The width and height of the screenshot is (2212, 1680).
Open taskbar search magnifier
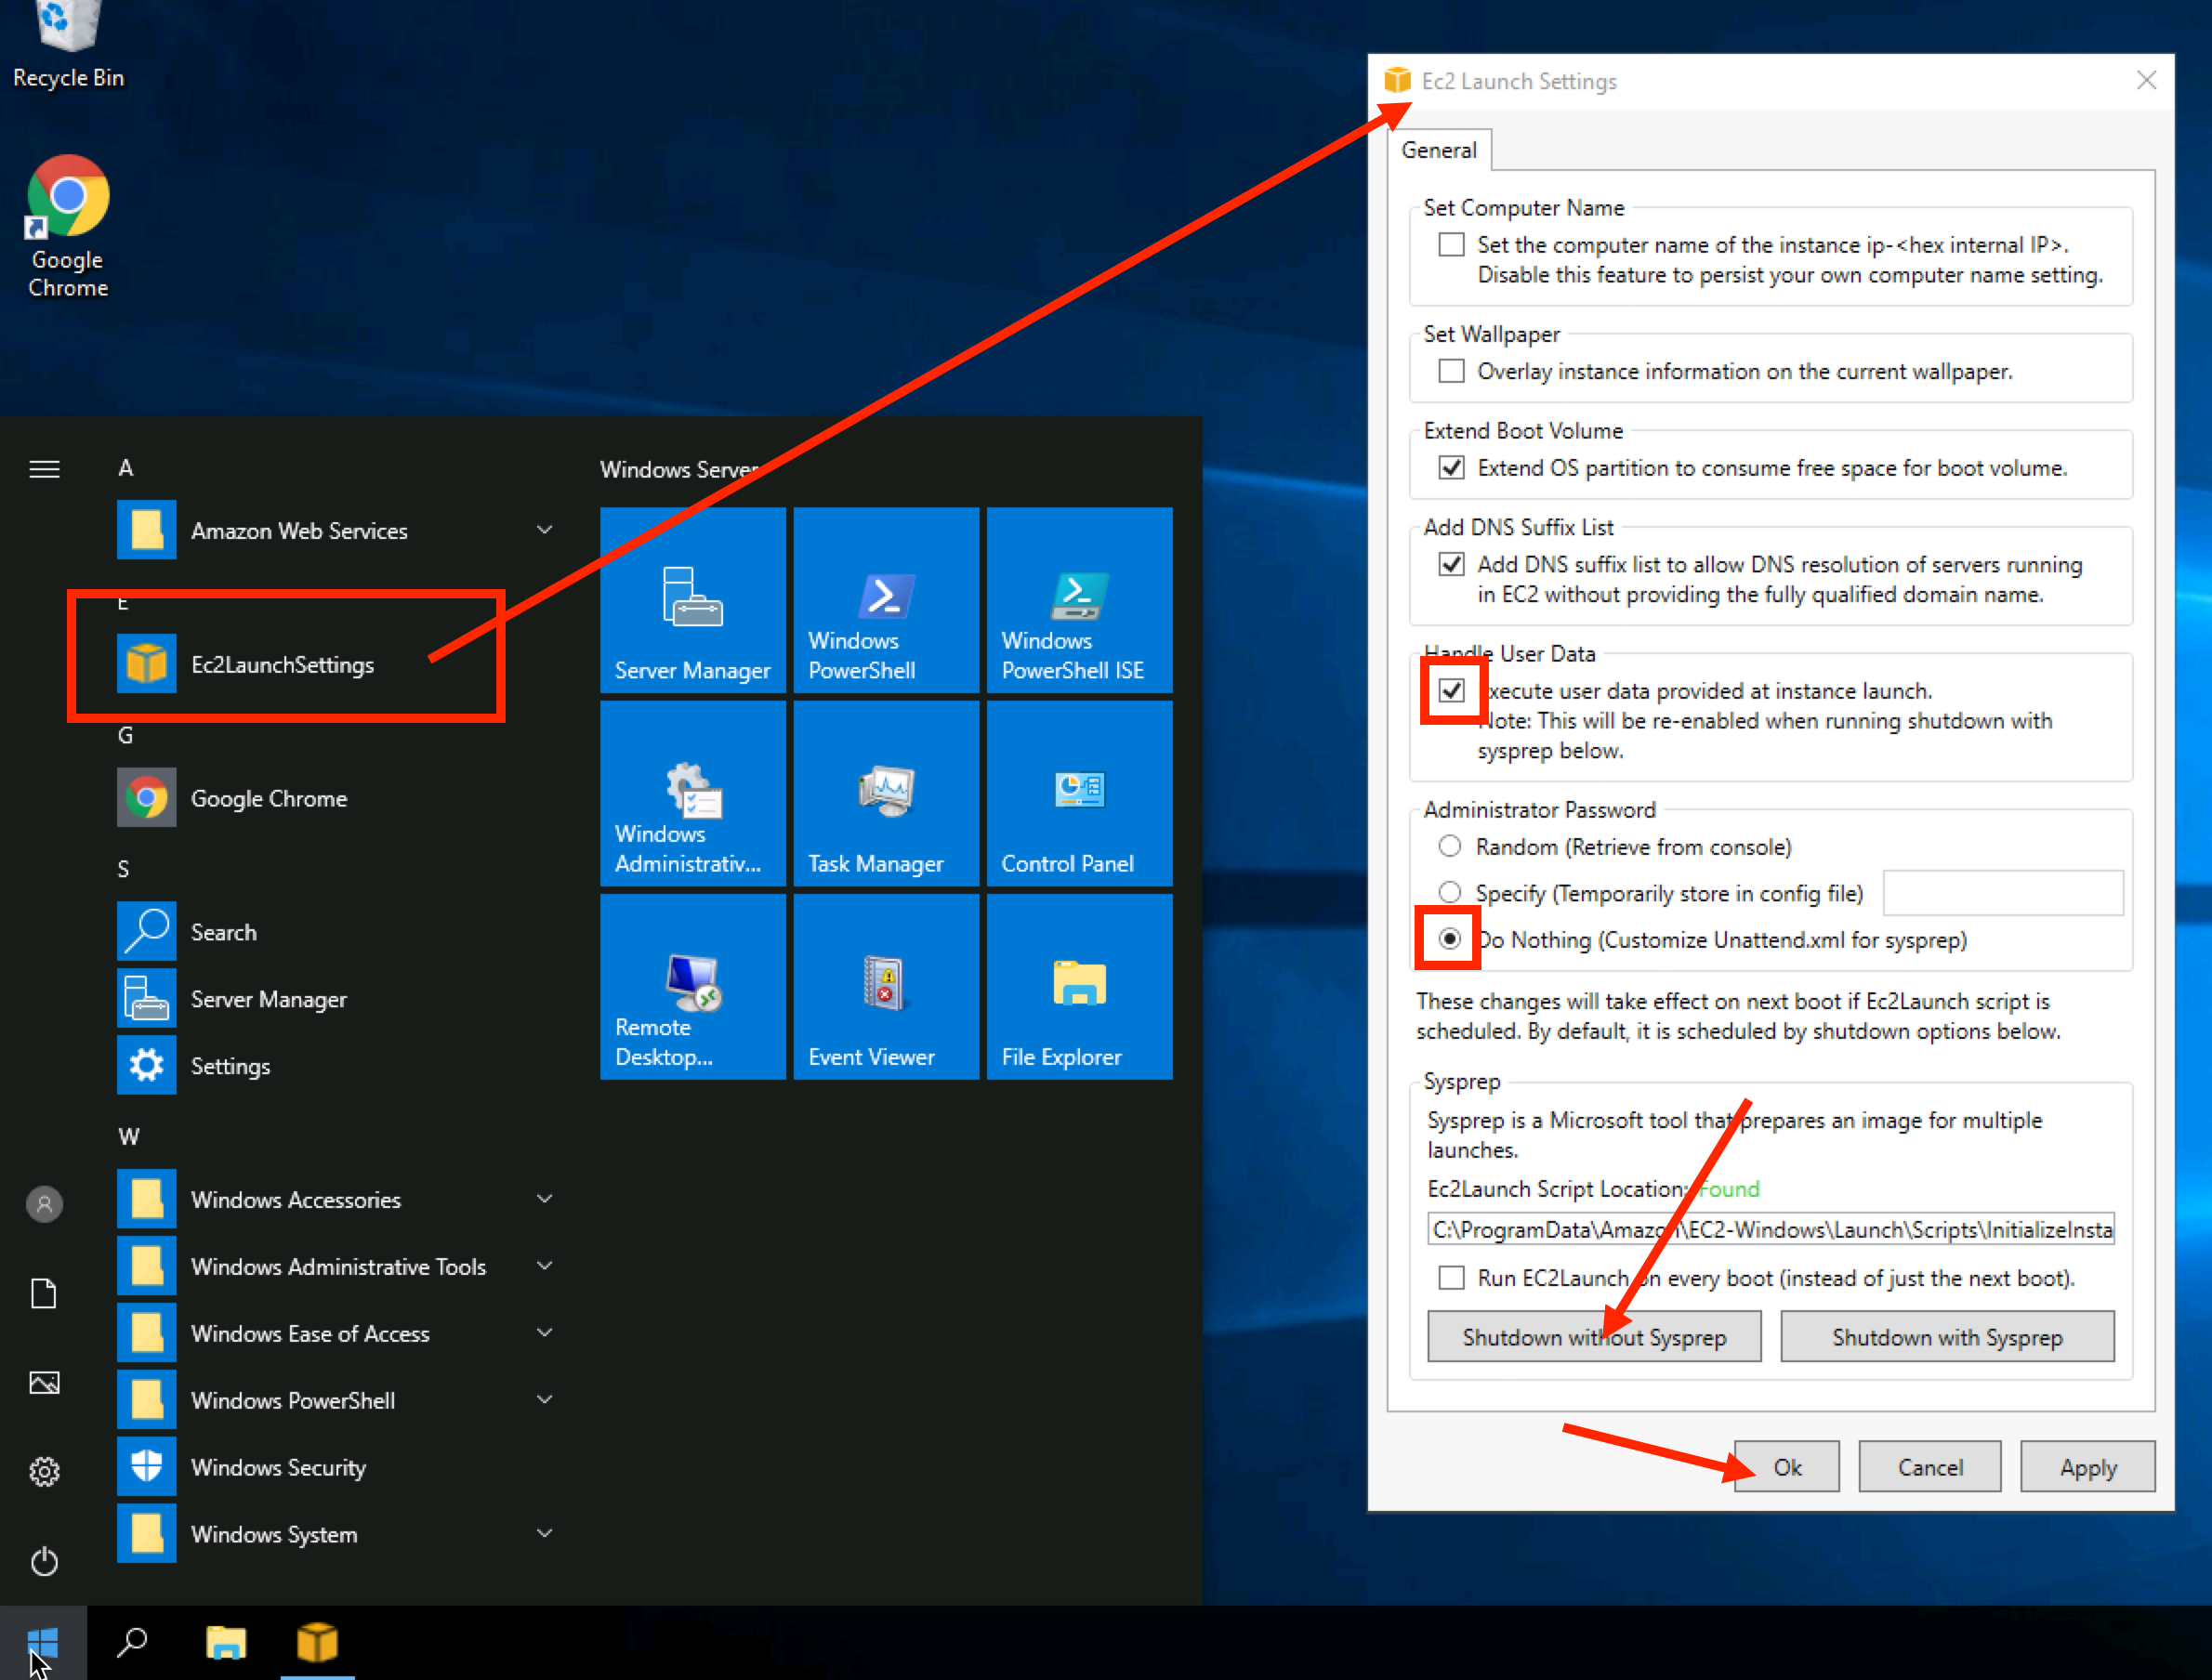pos(132,1643)
